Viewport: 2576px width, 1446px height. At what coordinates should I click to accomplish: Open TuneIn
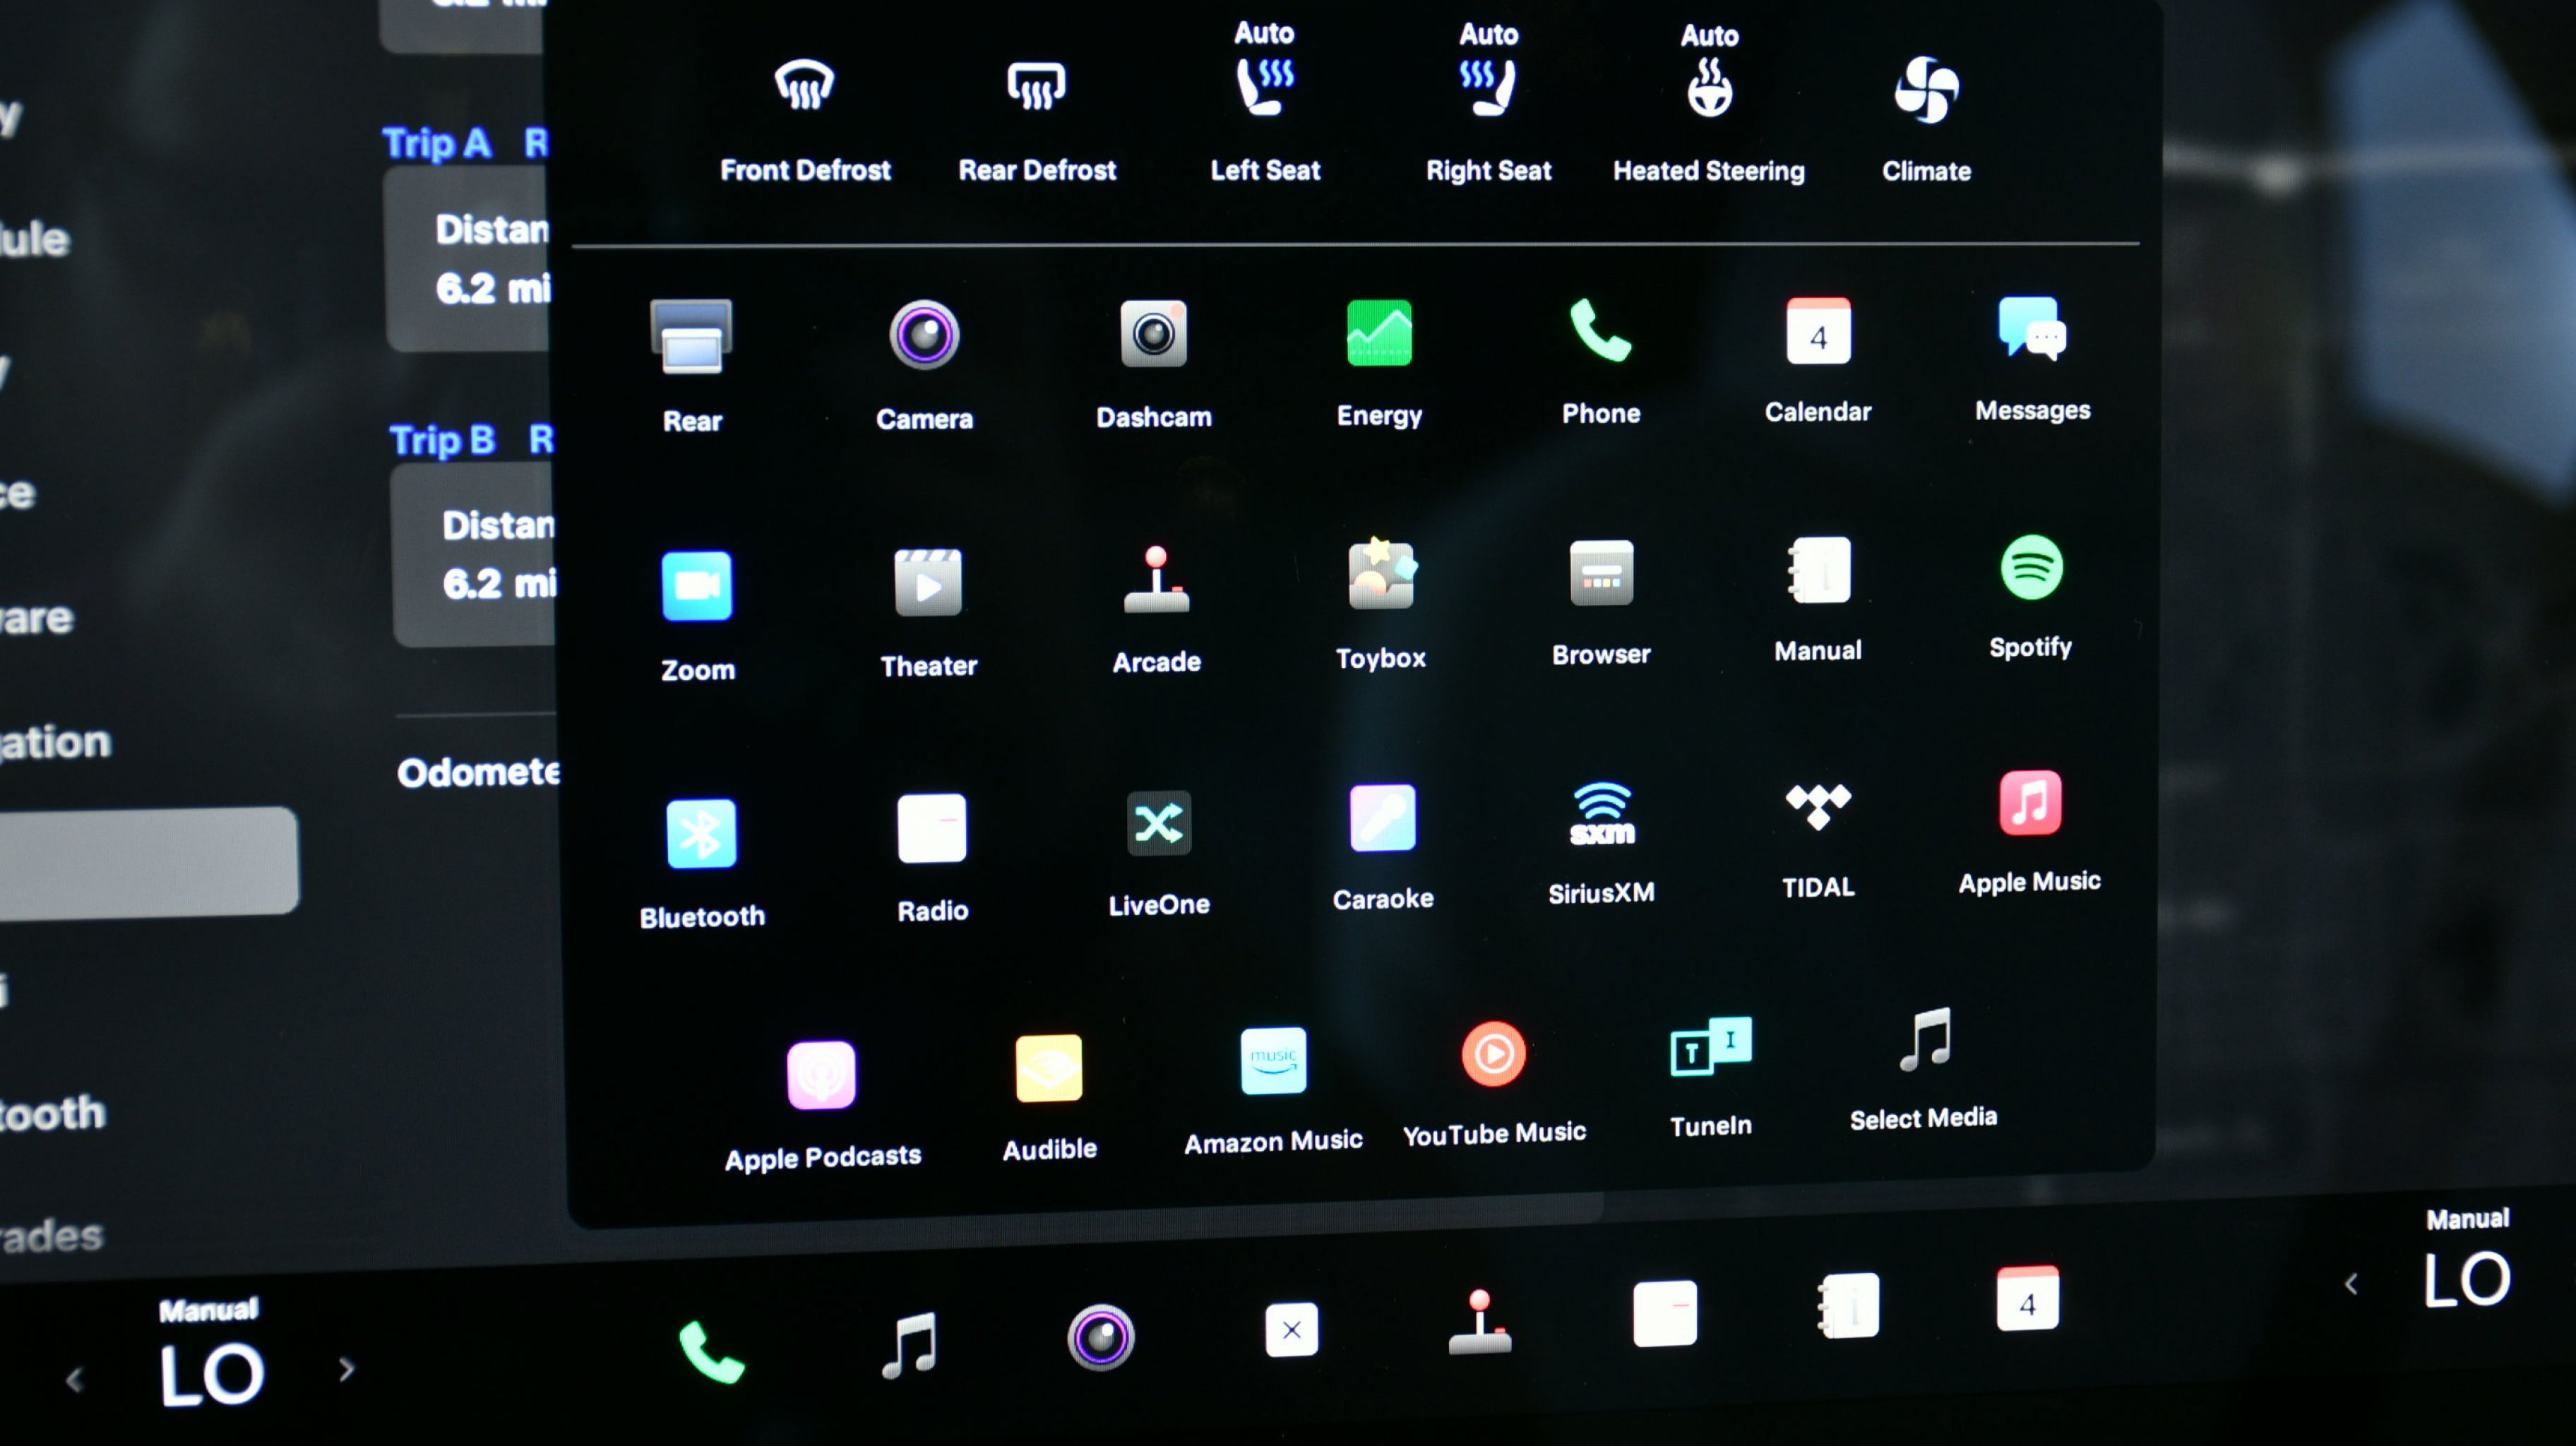1711,1078
